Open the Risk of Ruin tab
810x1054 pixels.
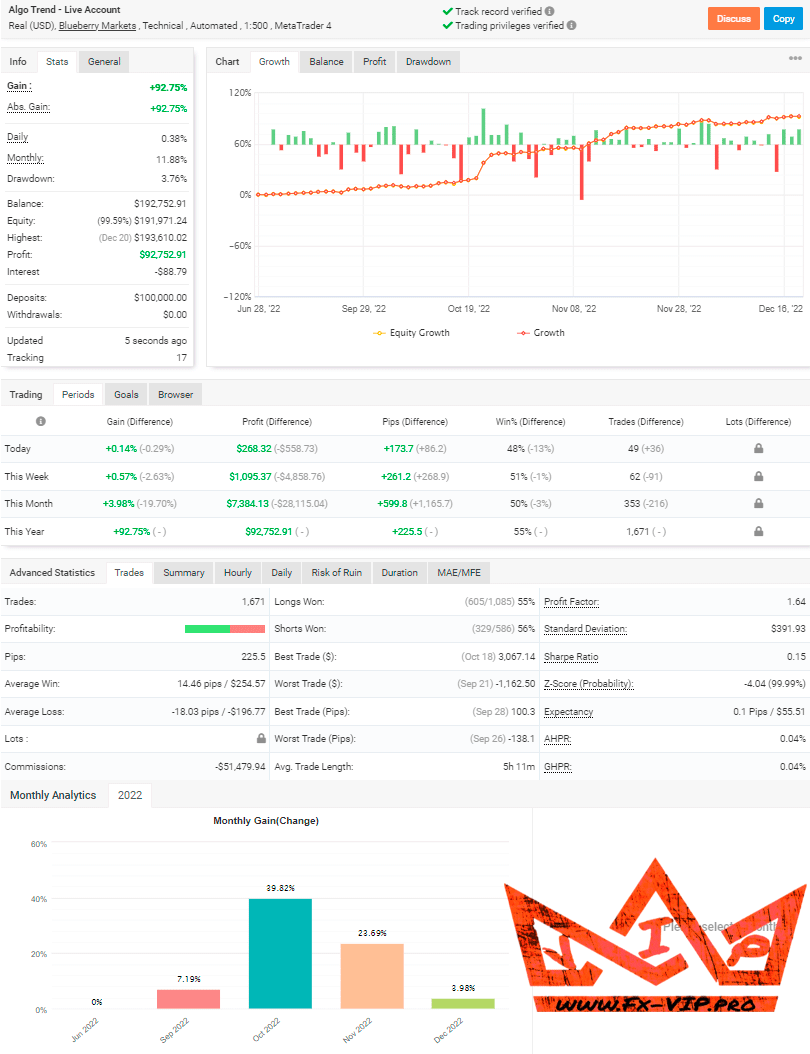336,573
